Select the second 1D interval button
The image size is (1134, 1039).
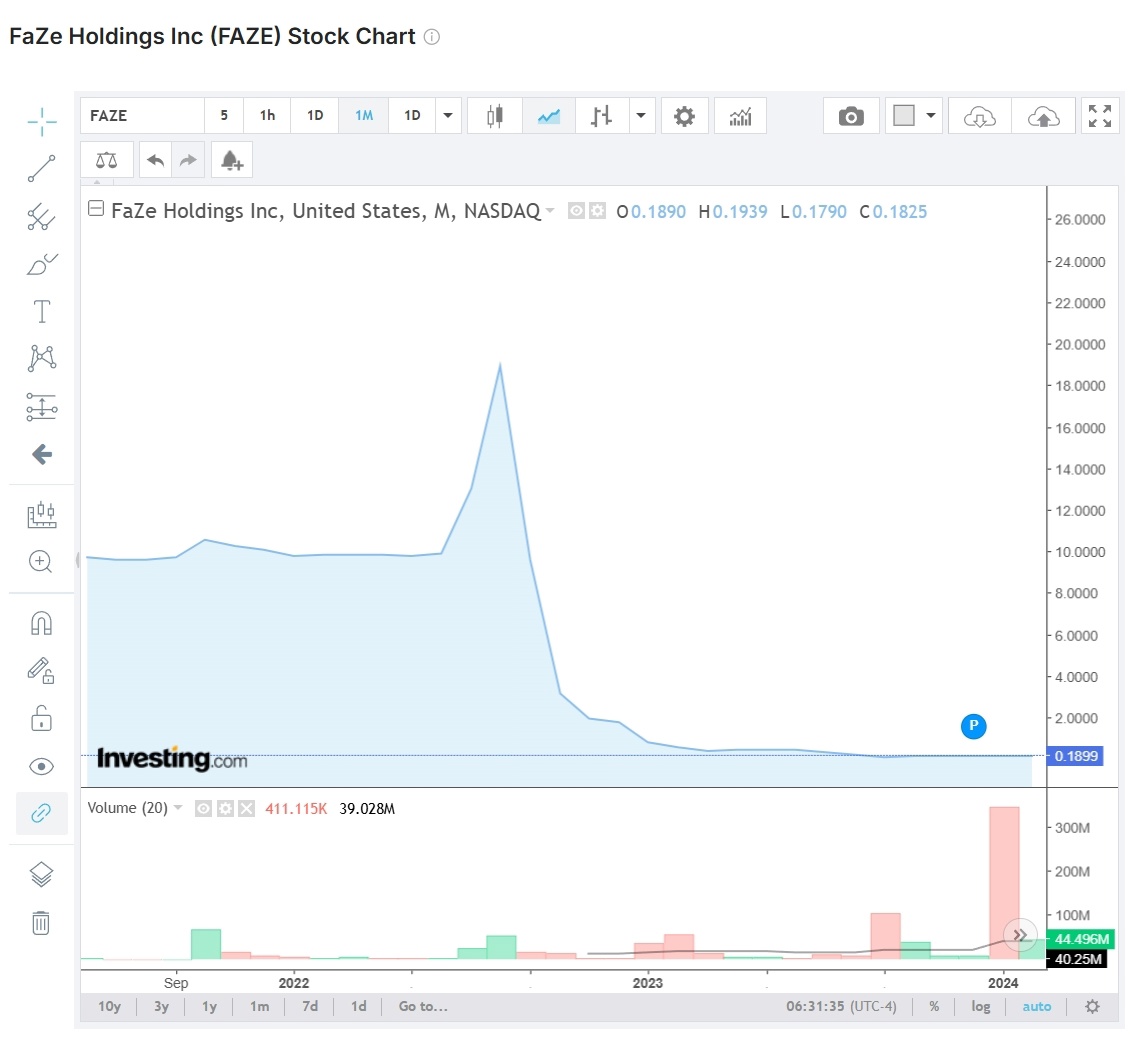tap(412, 116)
